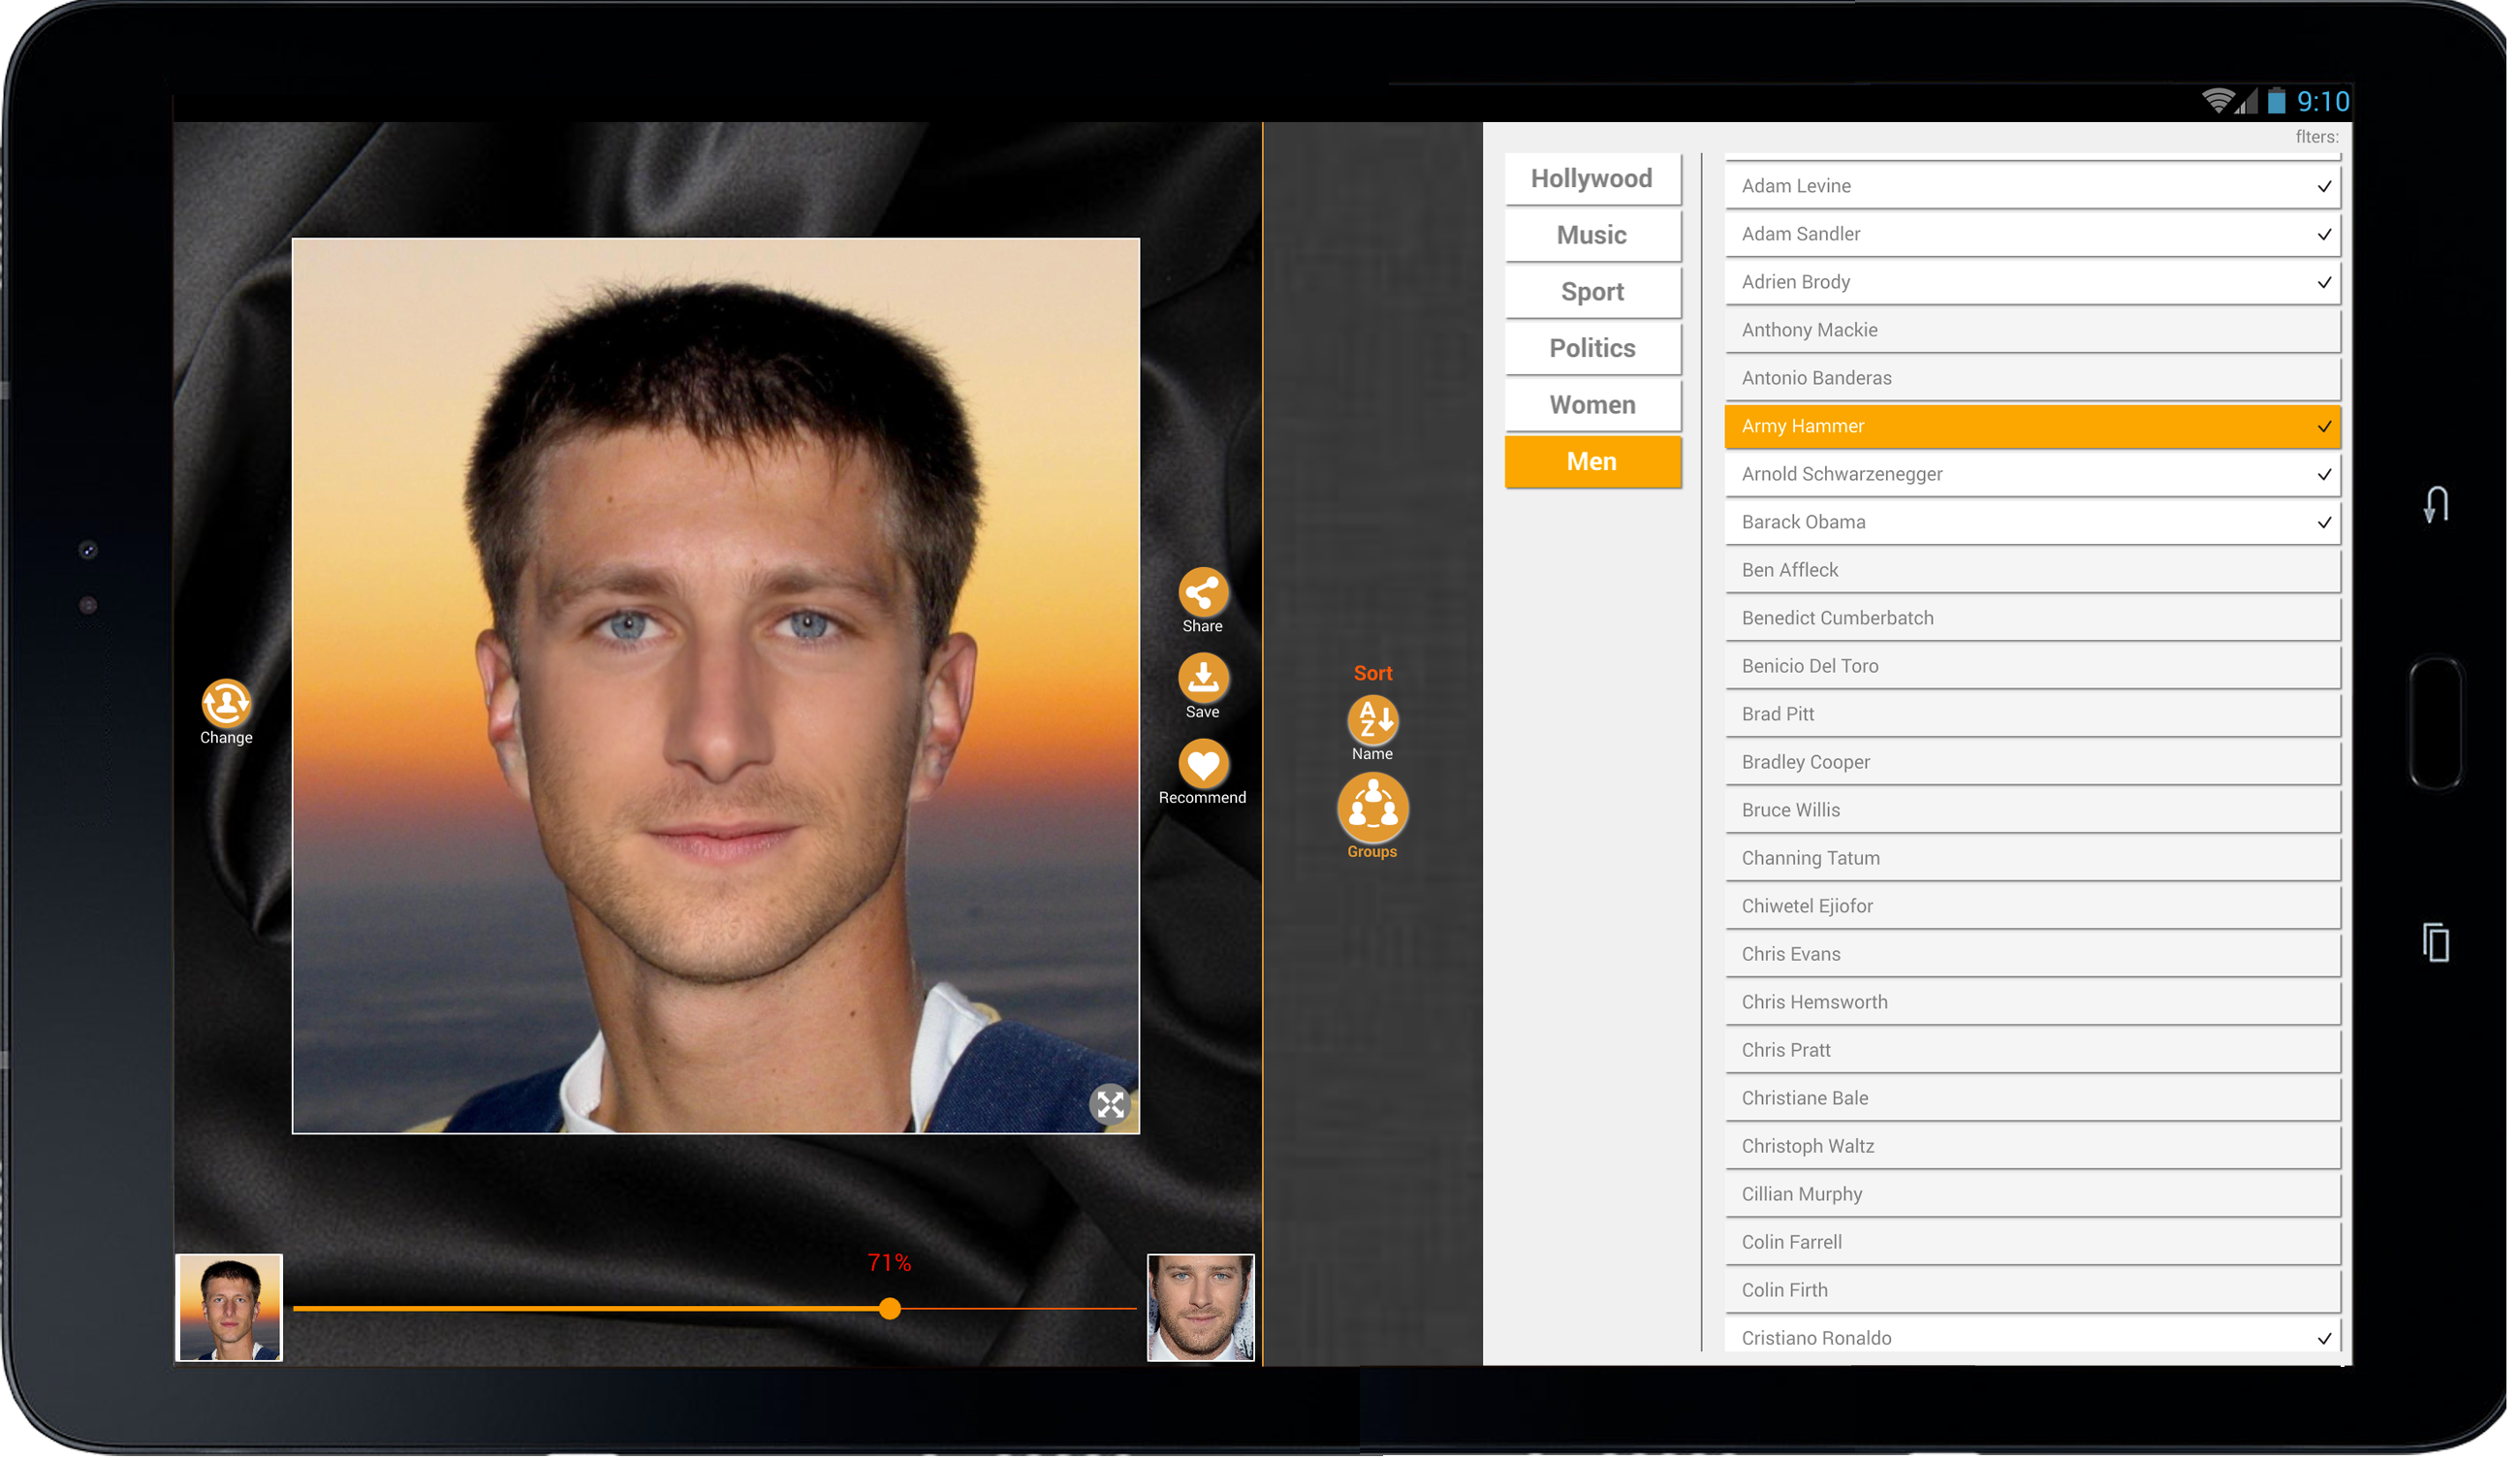Tap the Share icon
The image size is (2520, 1460).
pos(1202,592)
